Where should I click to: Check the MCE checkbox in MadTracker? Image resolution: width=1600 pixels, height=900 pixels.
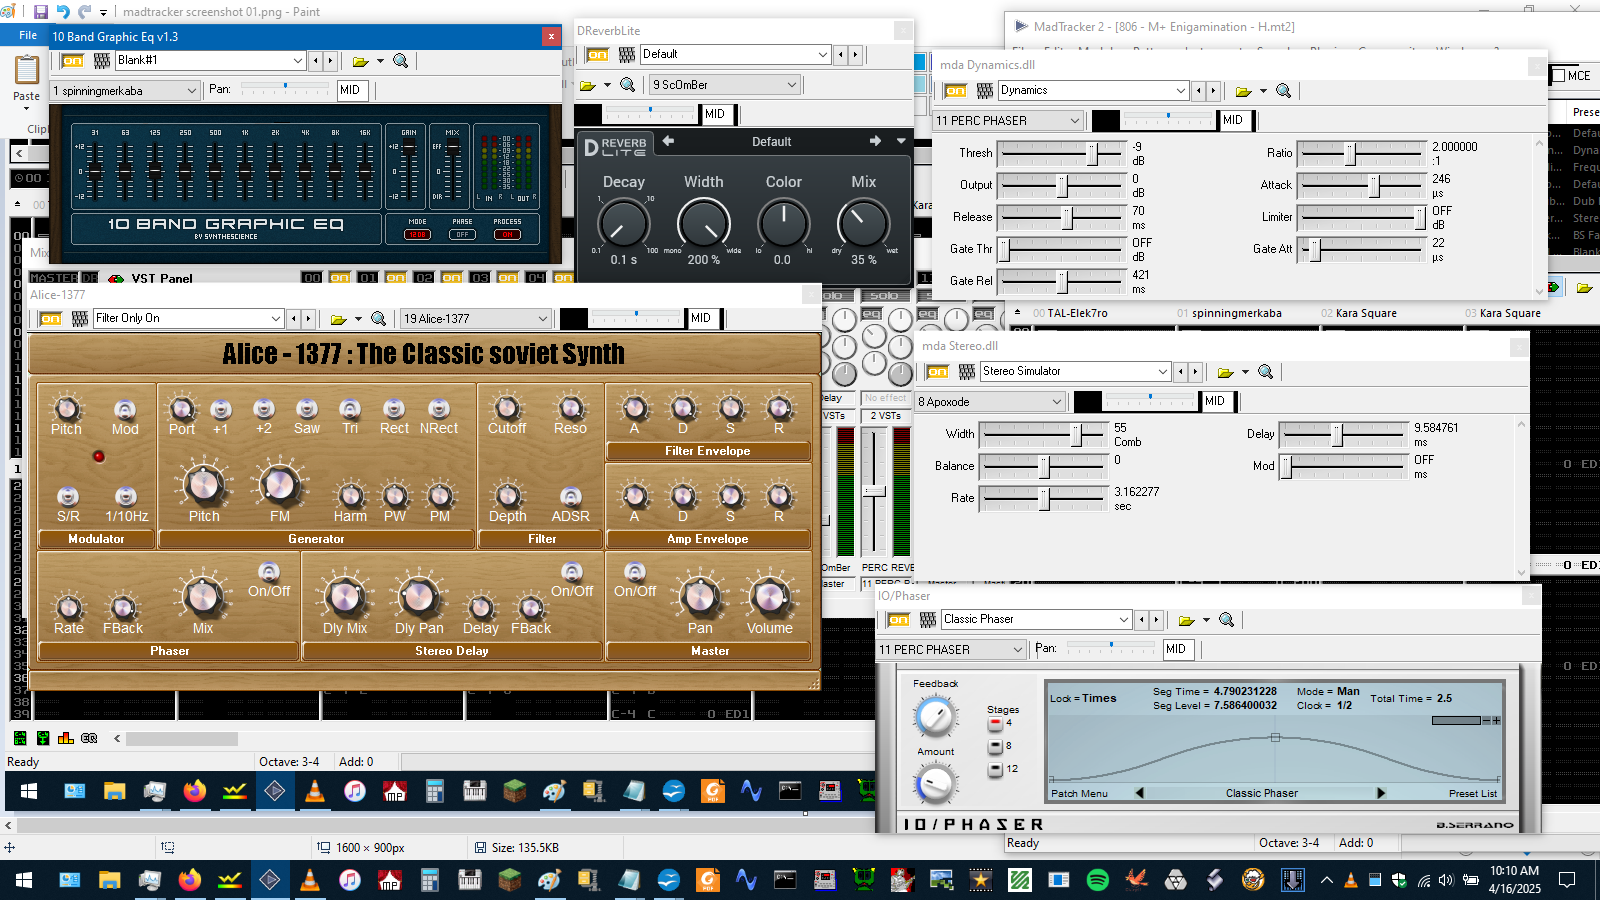(x=1558, y=76)
